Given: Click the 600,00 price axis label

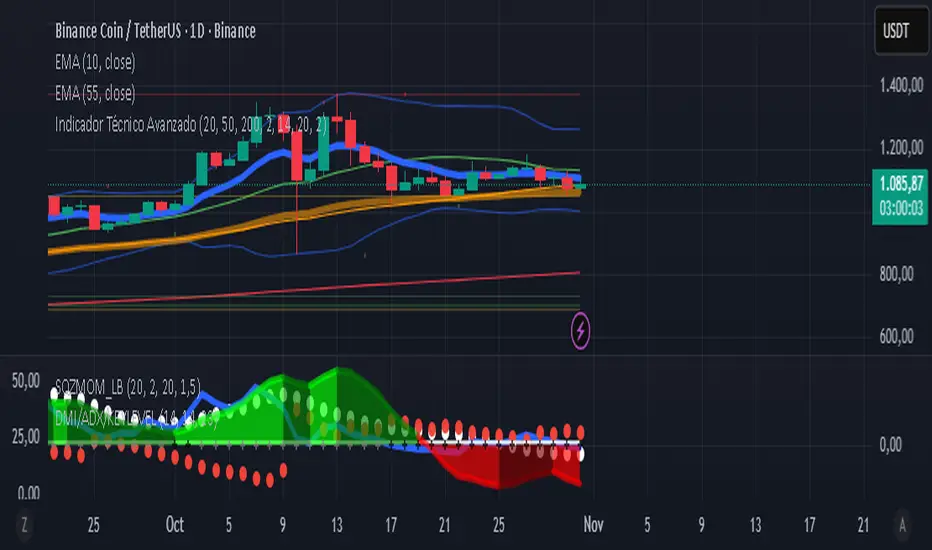Looking at the screenshot, I should coord(896,337).
